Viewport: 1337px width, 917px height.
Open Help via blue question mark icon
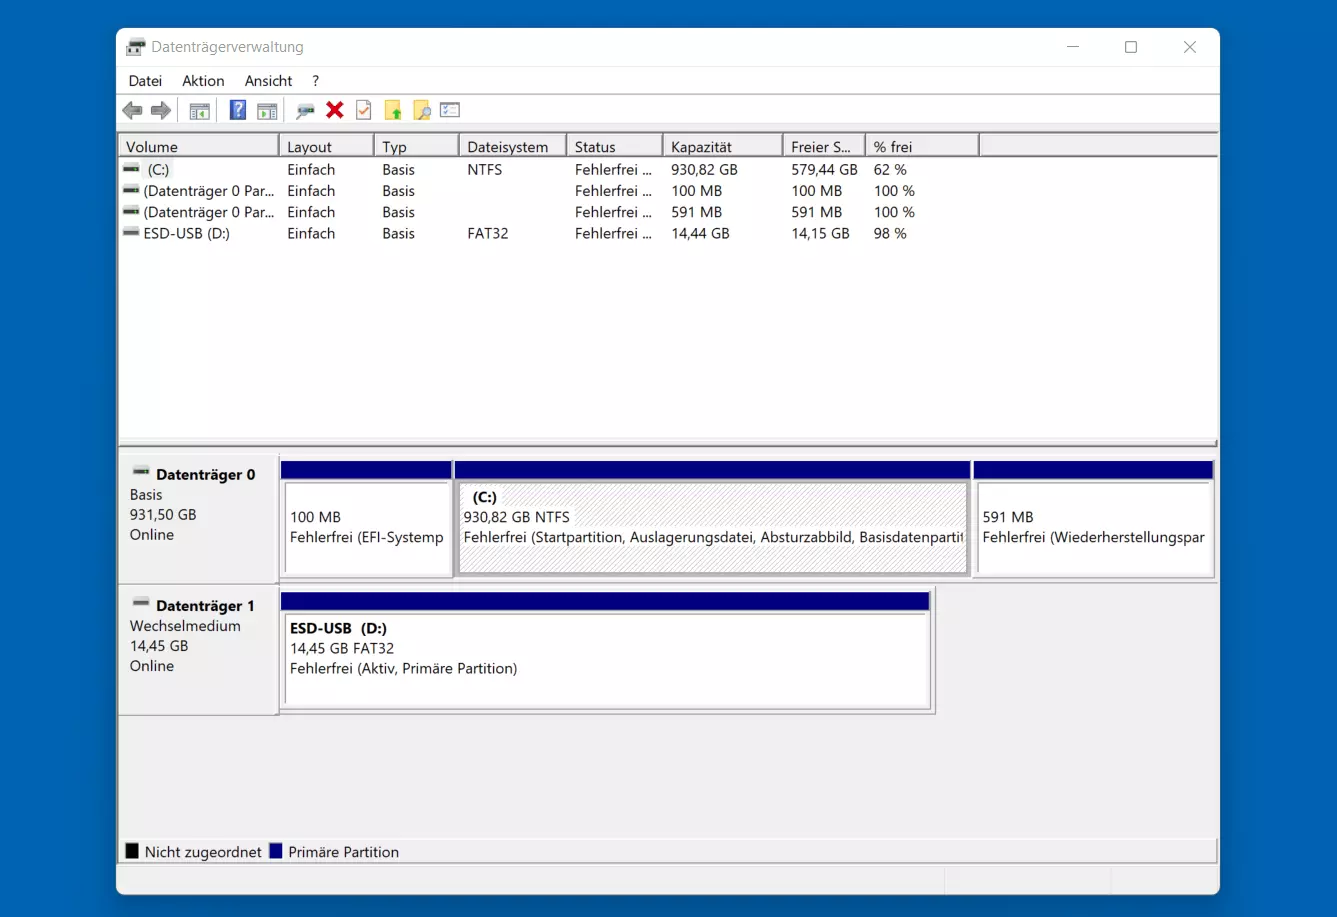(x=238, y=110)
